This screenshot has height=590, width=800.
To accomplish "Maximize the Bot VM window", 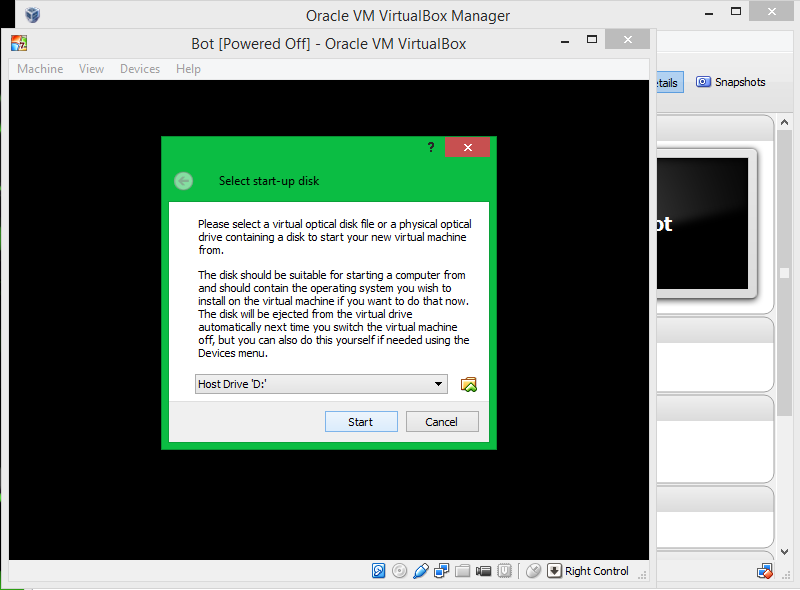I will click(x=592, y=40).
